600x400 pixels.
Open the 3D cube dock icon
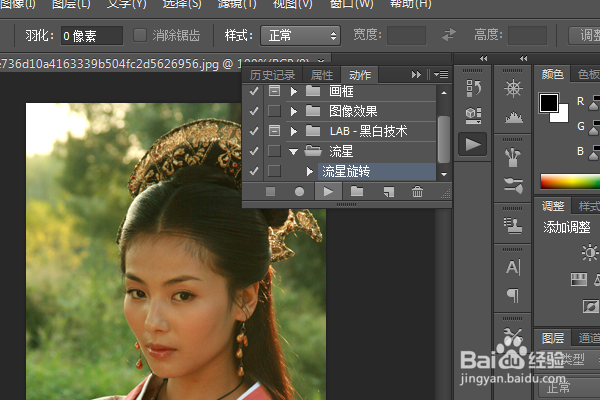pyautogui.click(x=473, y=115)
